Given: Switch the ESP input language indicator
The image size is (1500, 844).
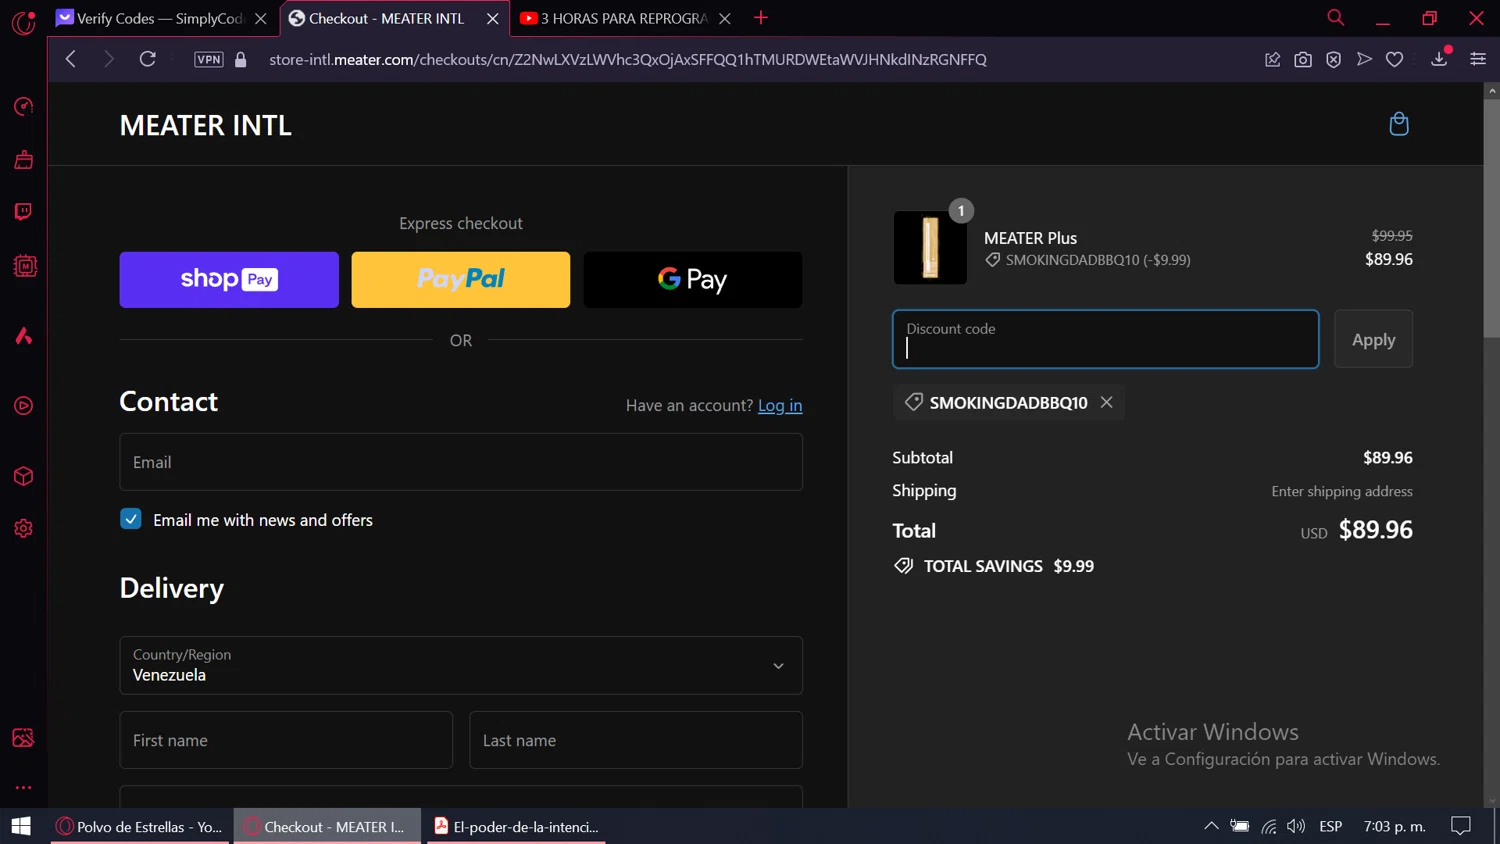Looking at the screenshot, I should (1330, 826).
